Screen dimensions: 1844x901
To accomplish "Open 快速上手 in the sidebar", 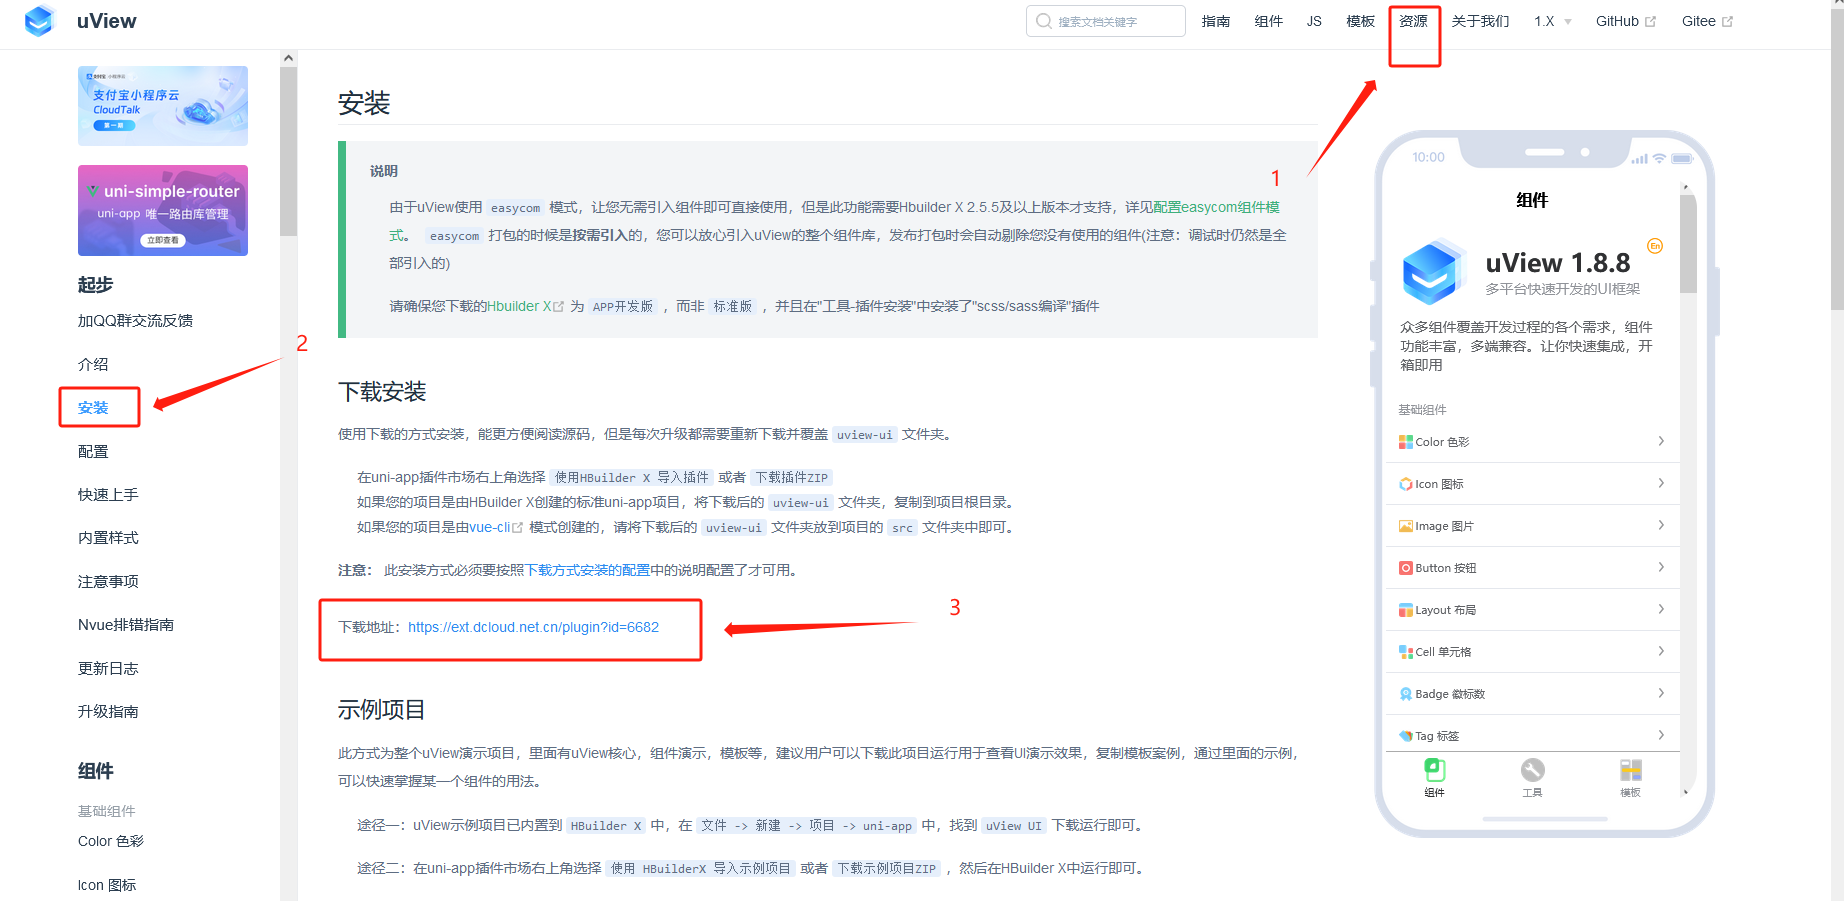I will [108, 495].
